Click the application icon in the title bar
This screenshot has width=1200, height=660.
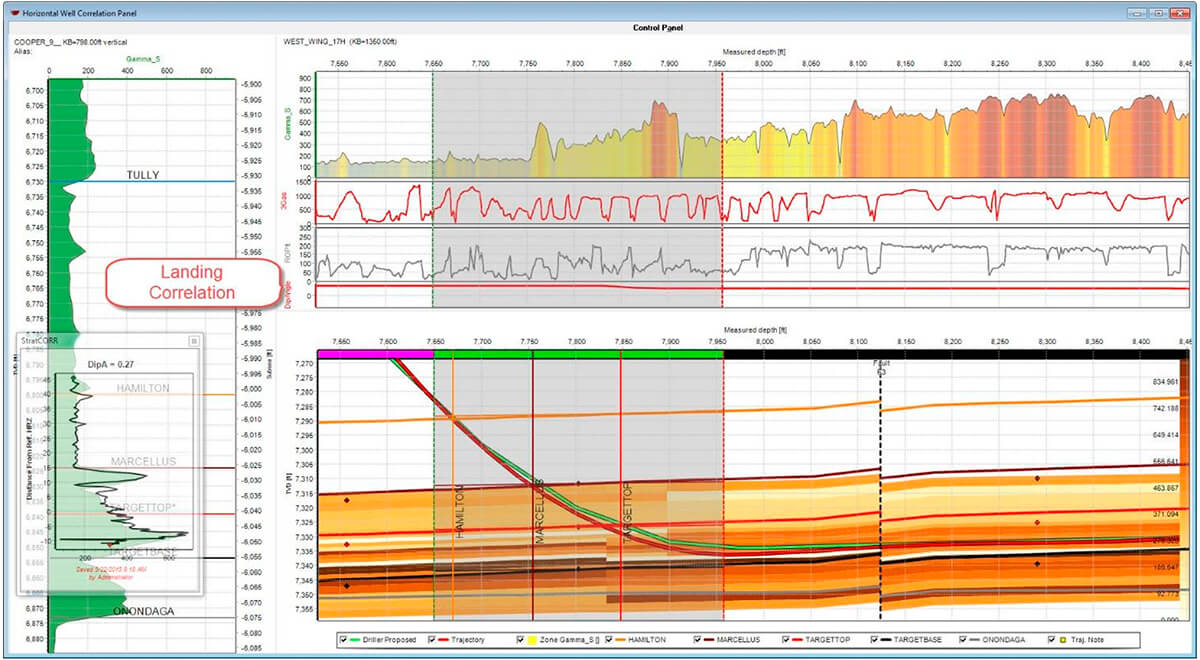click(13, 12)
